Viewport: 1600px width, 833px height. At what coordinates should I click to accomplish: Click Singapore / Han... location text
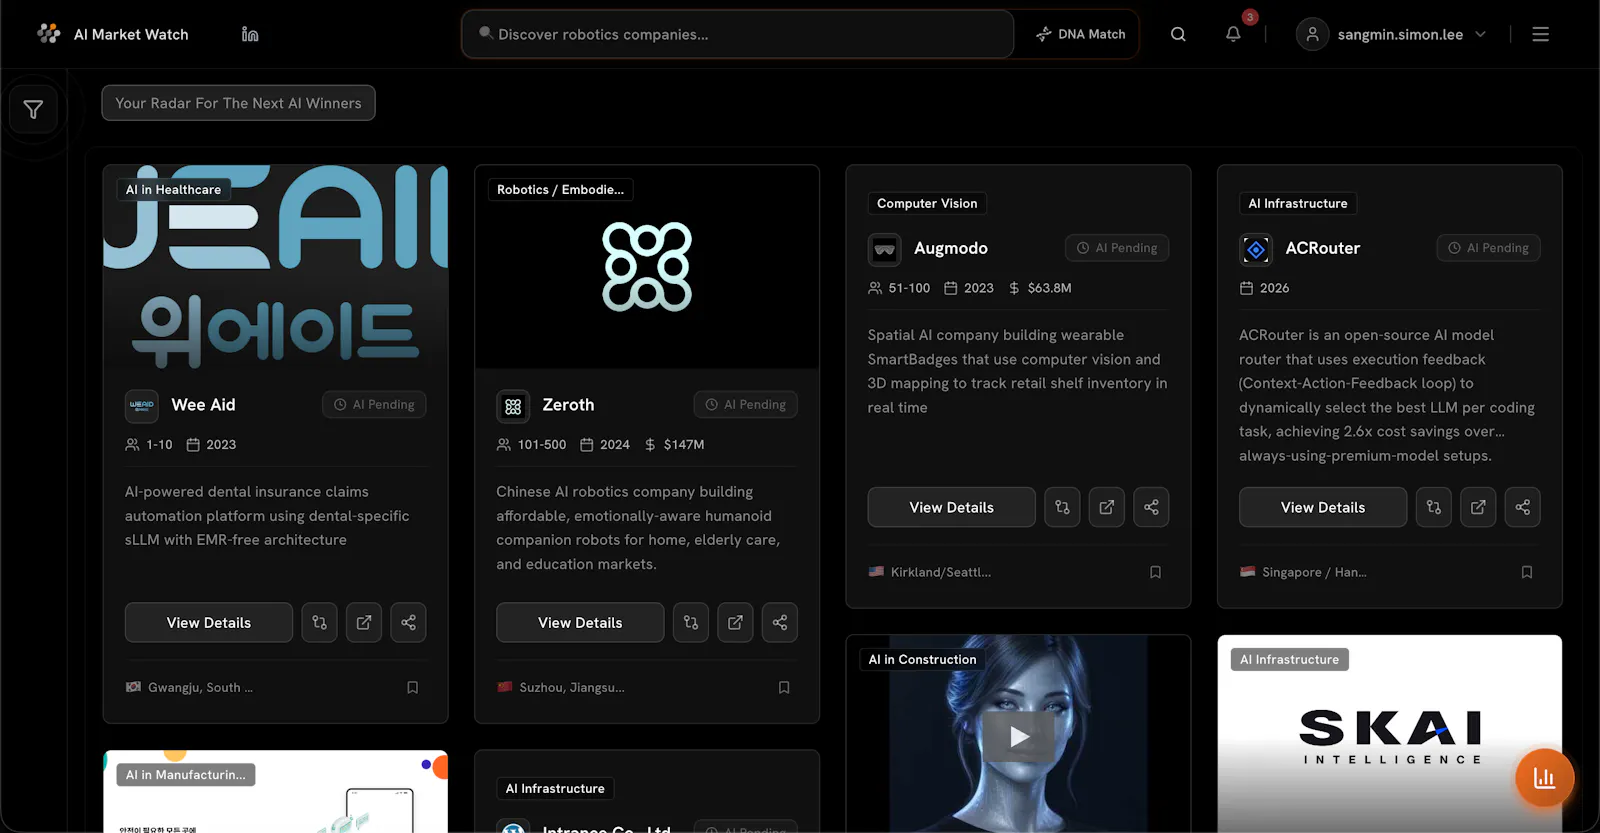(1314, 572)
